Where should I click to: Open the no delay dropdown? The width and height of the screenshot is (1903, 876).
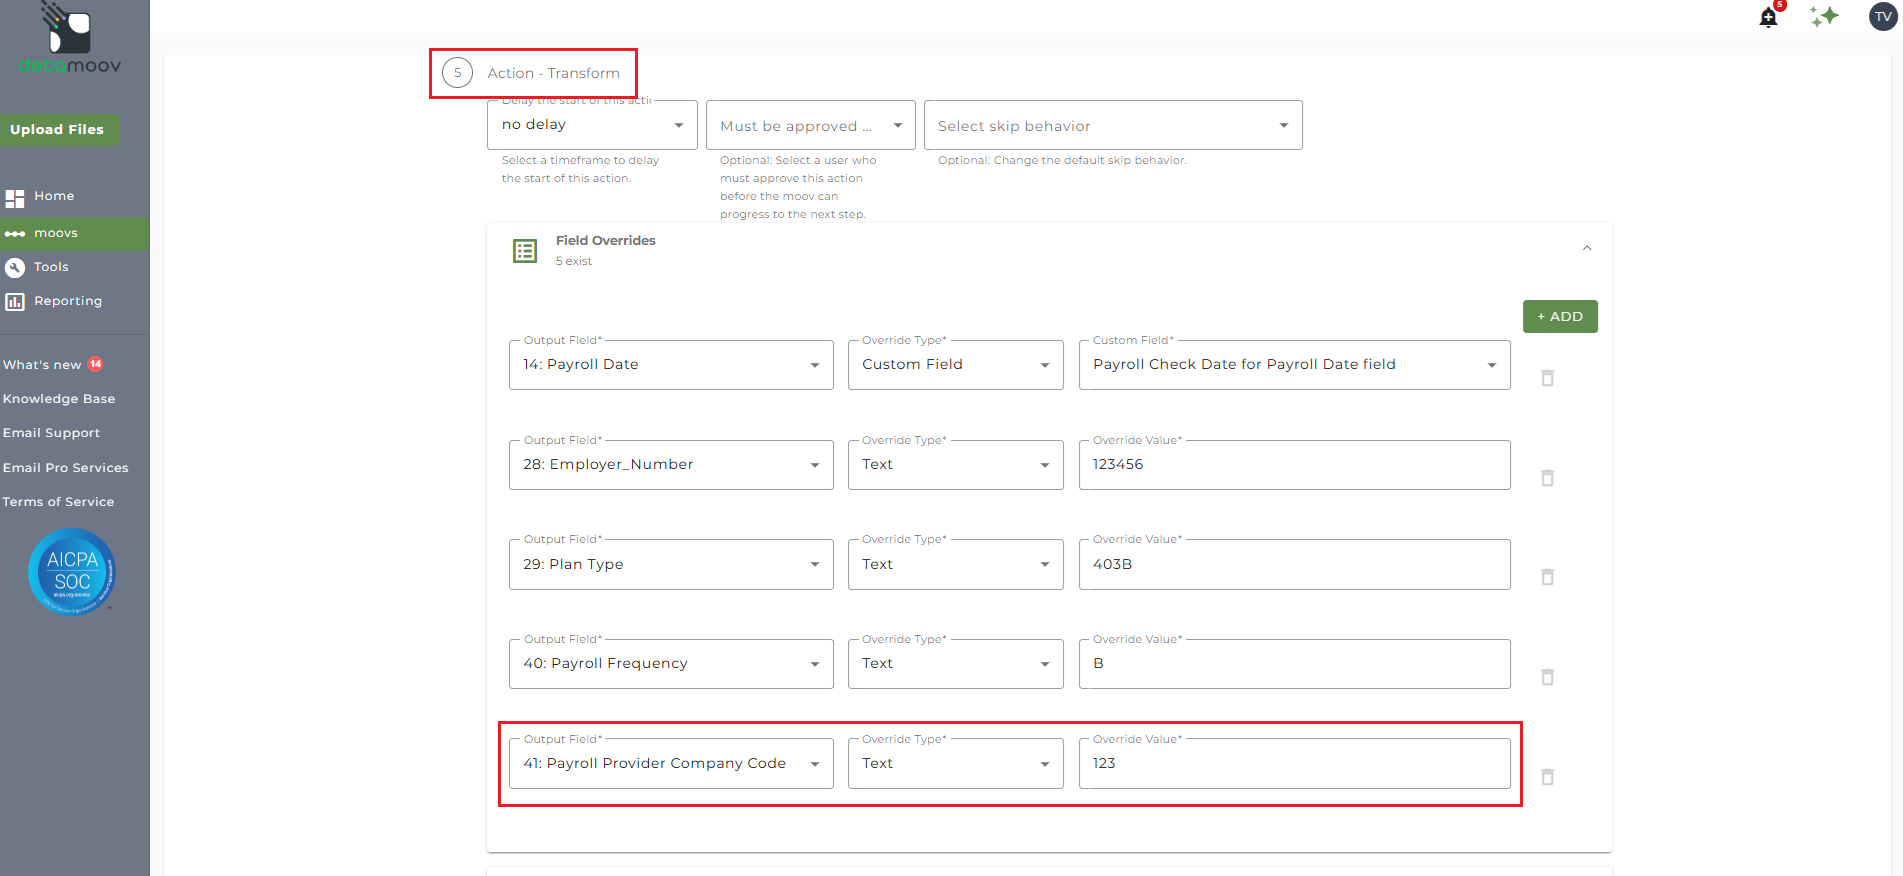point(591,125)
